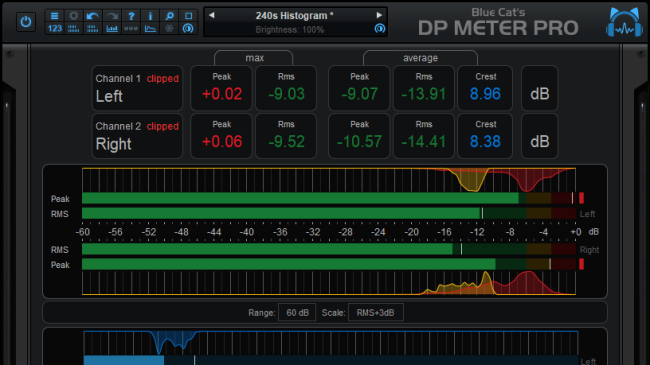Select the next preset arrow
The height and width of the screenshot is (365, 650).
[379, 15]
